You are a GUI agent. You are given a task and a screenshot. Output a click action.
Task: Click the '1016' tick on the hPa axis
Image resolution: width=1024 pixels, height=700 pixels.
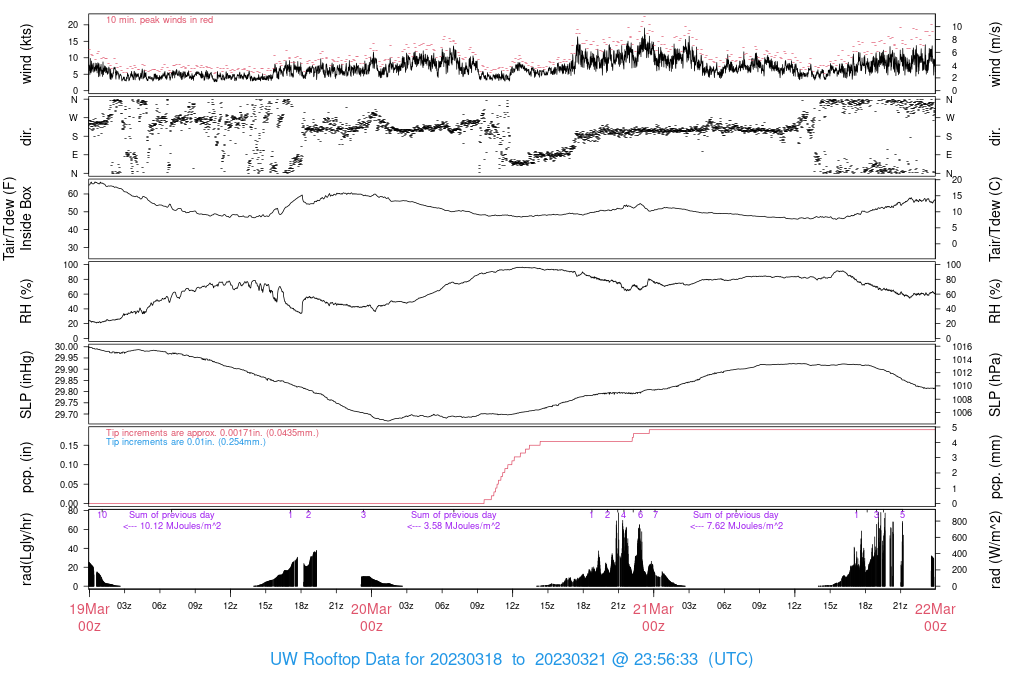[x=963, y=347]
